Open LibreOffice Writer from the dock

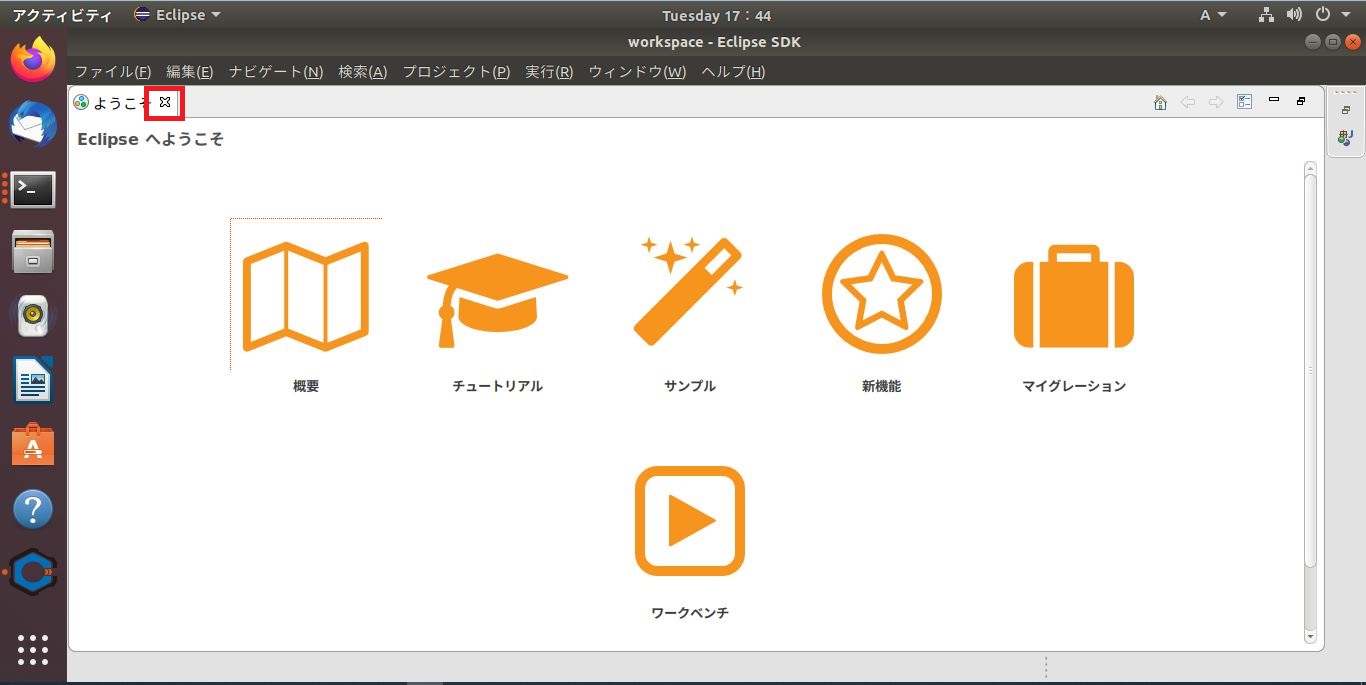pos(33,380)
